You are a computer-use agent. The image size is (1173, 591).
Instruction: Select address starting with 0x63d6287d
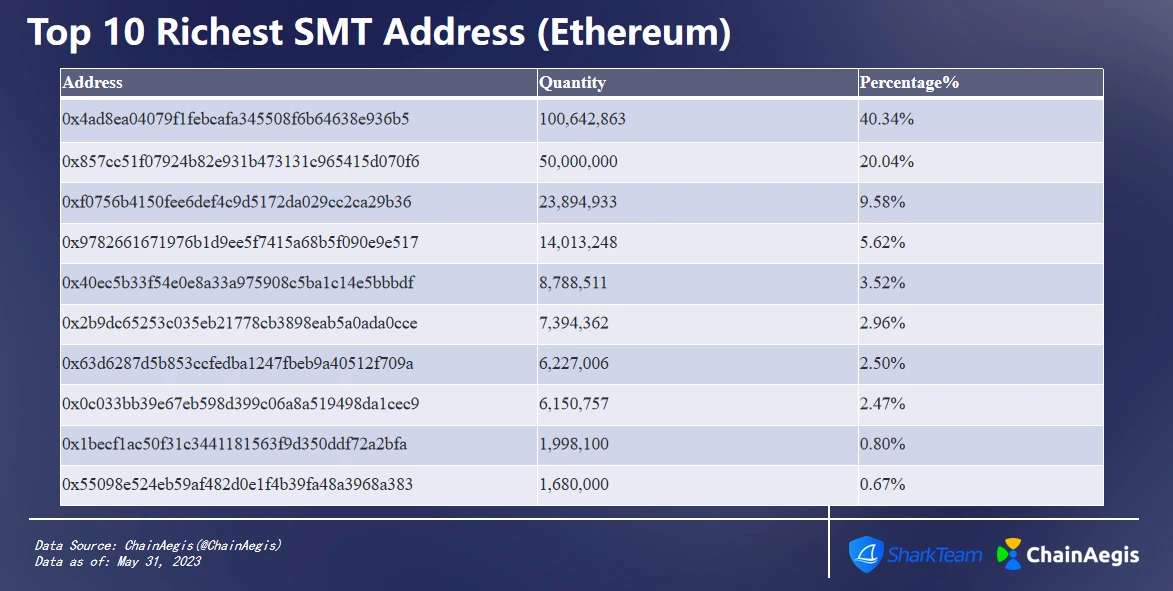(237, 363)
